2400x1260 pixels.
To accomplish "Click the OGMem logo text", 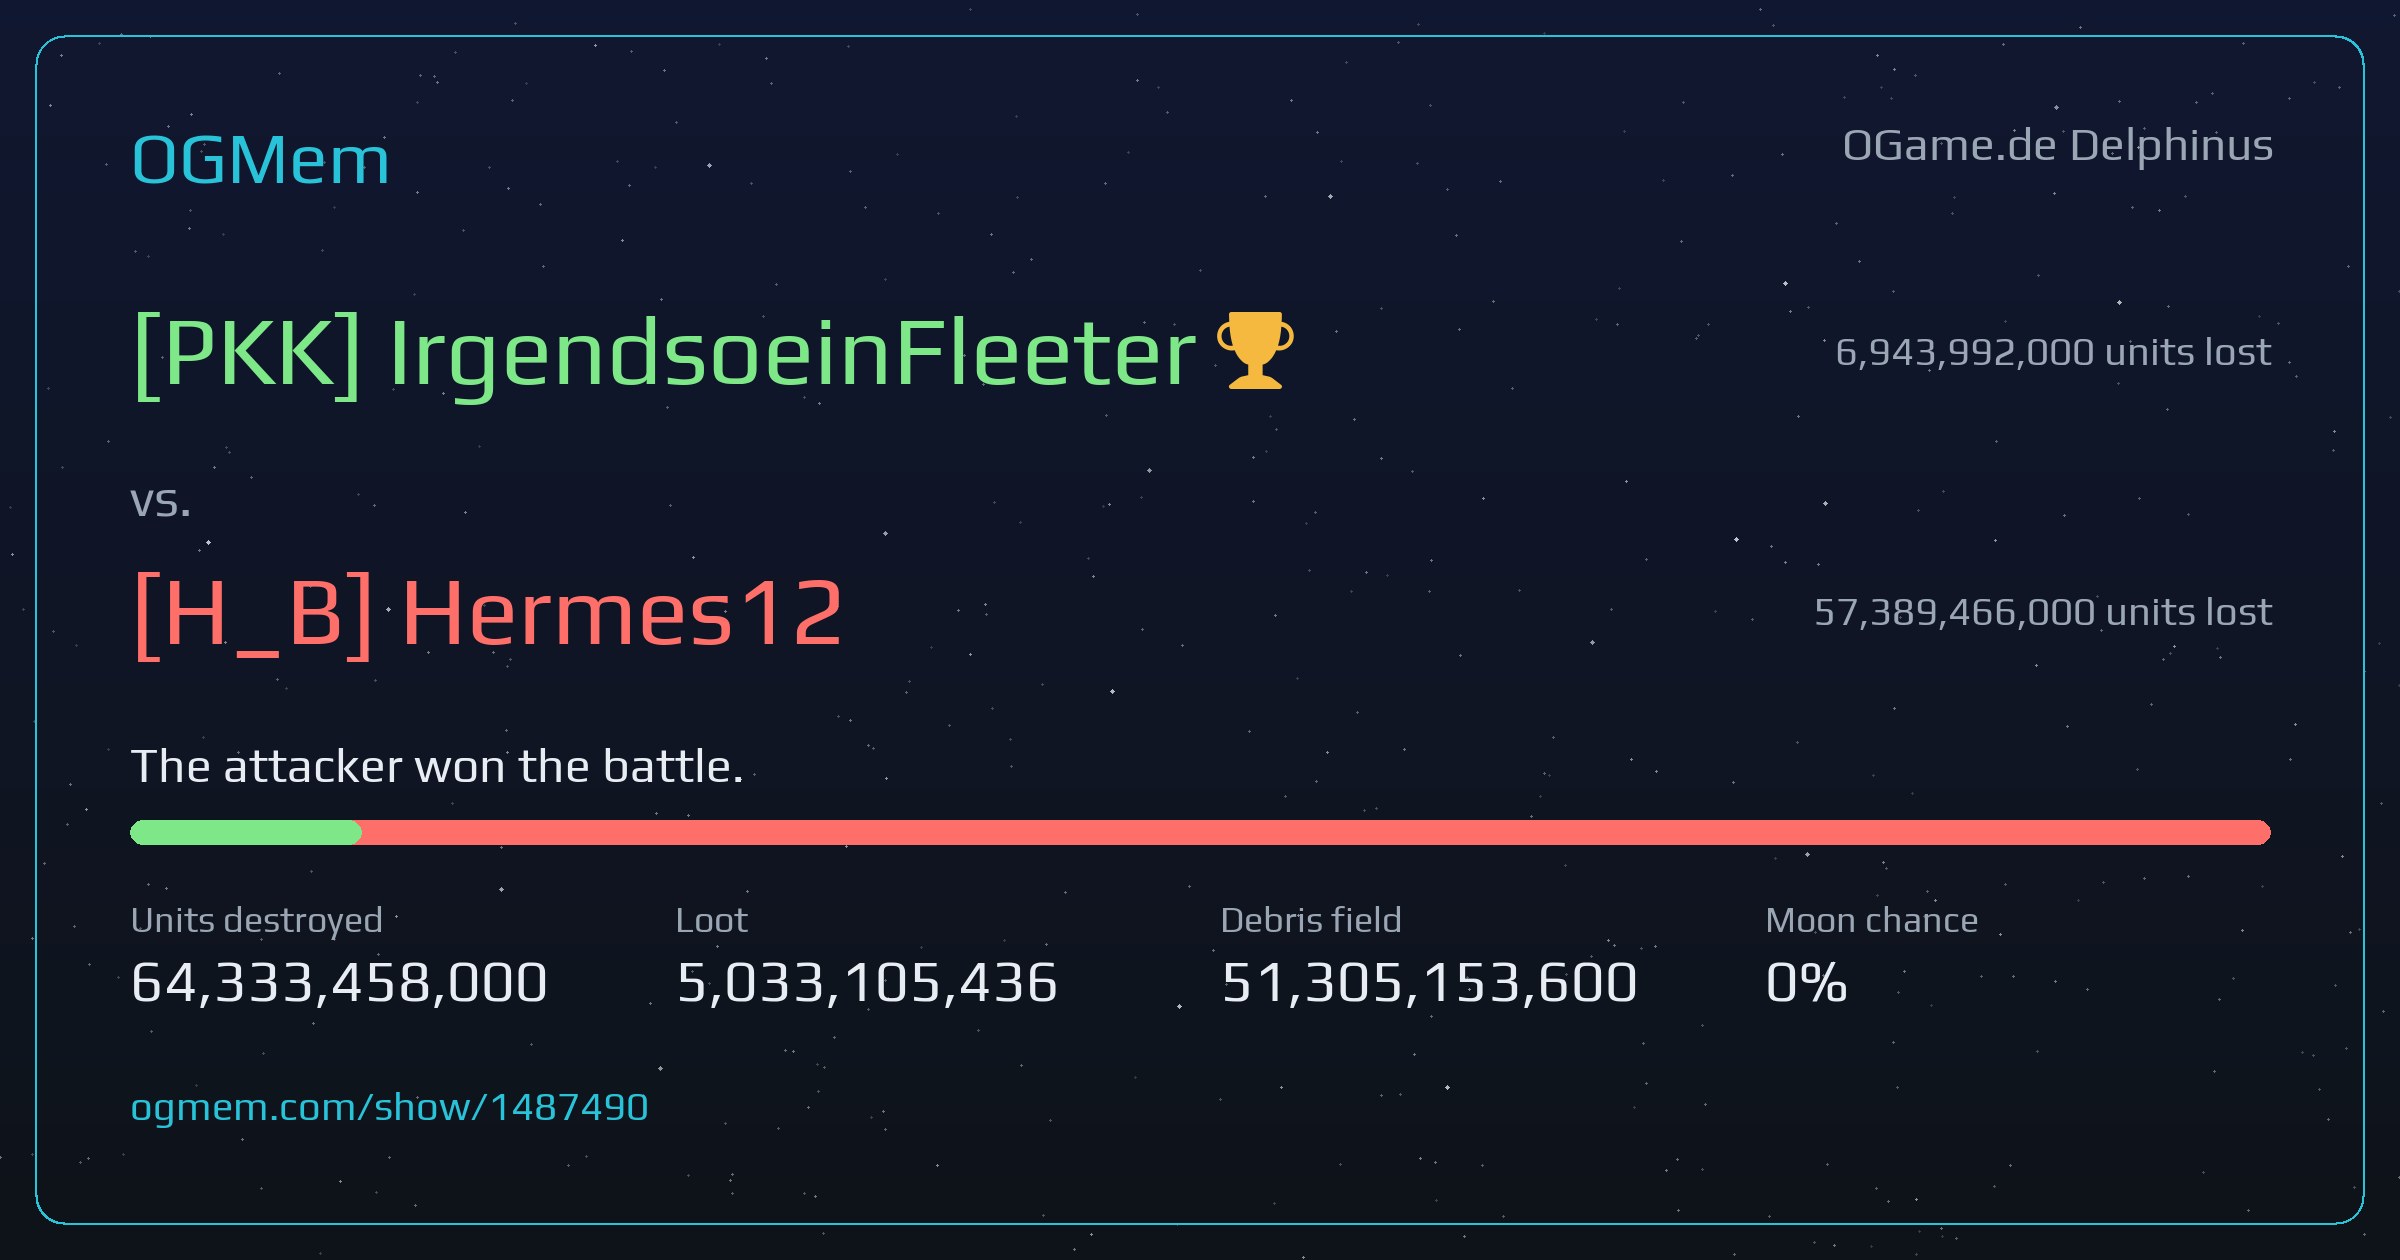I will pos(260,160).
